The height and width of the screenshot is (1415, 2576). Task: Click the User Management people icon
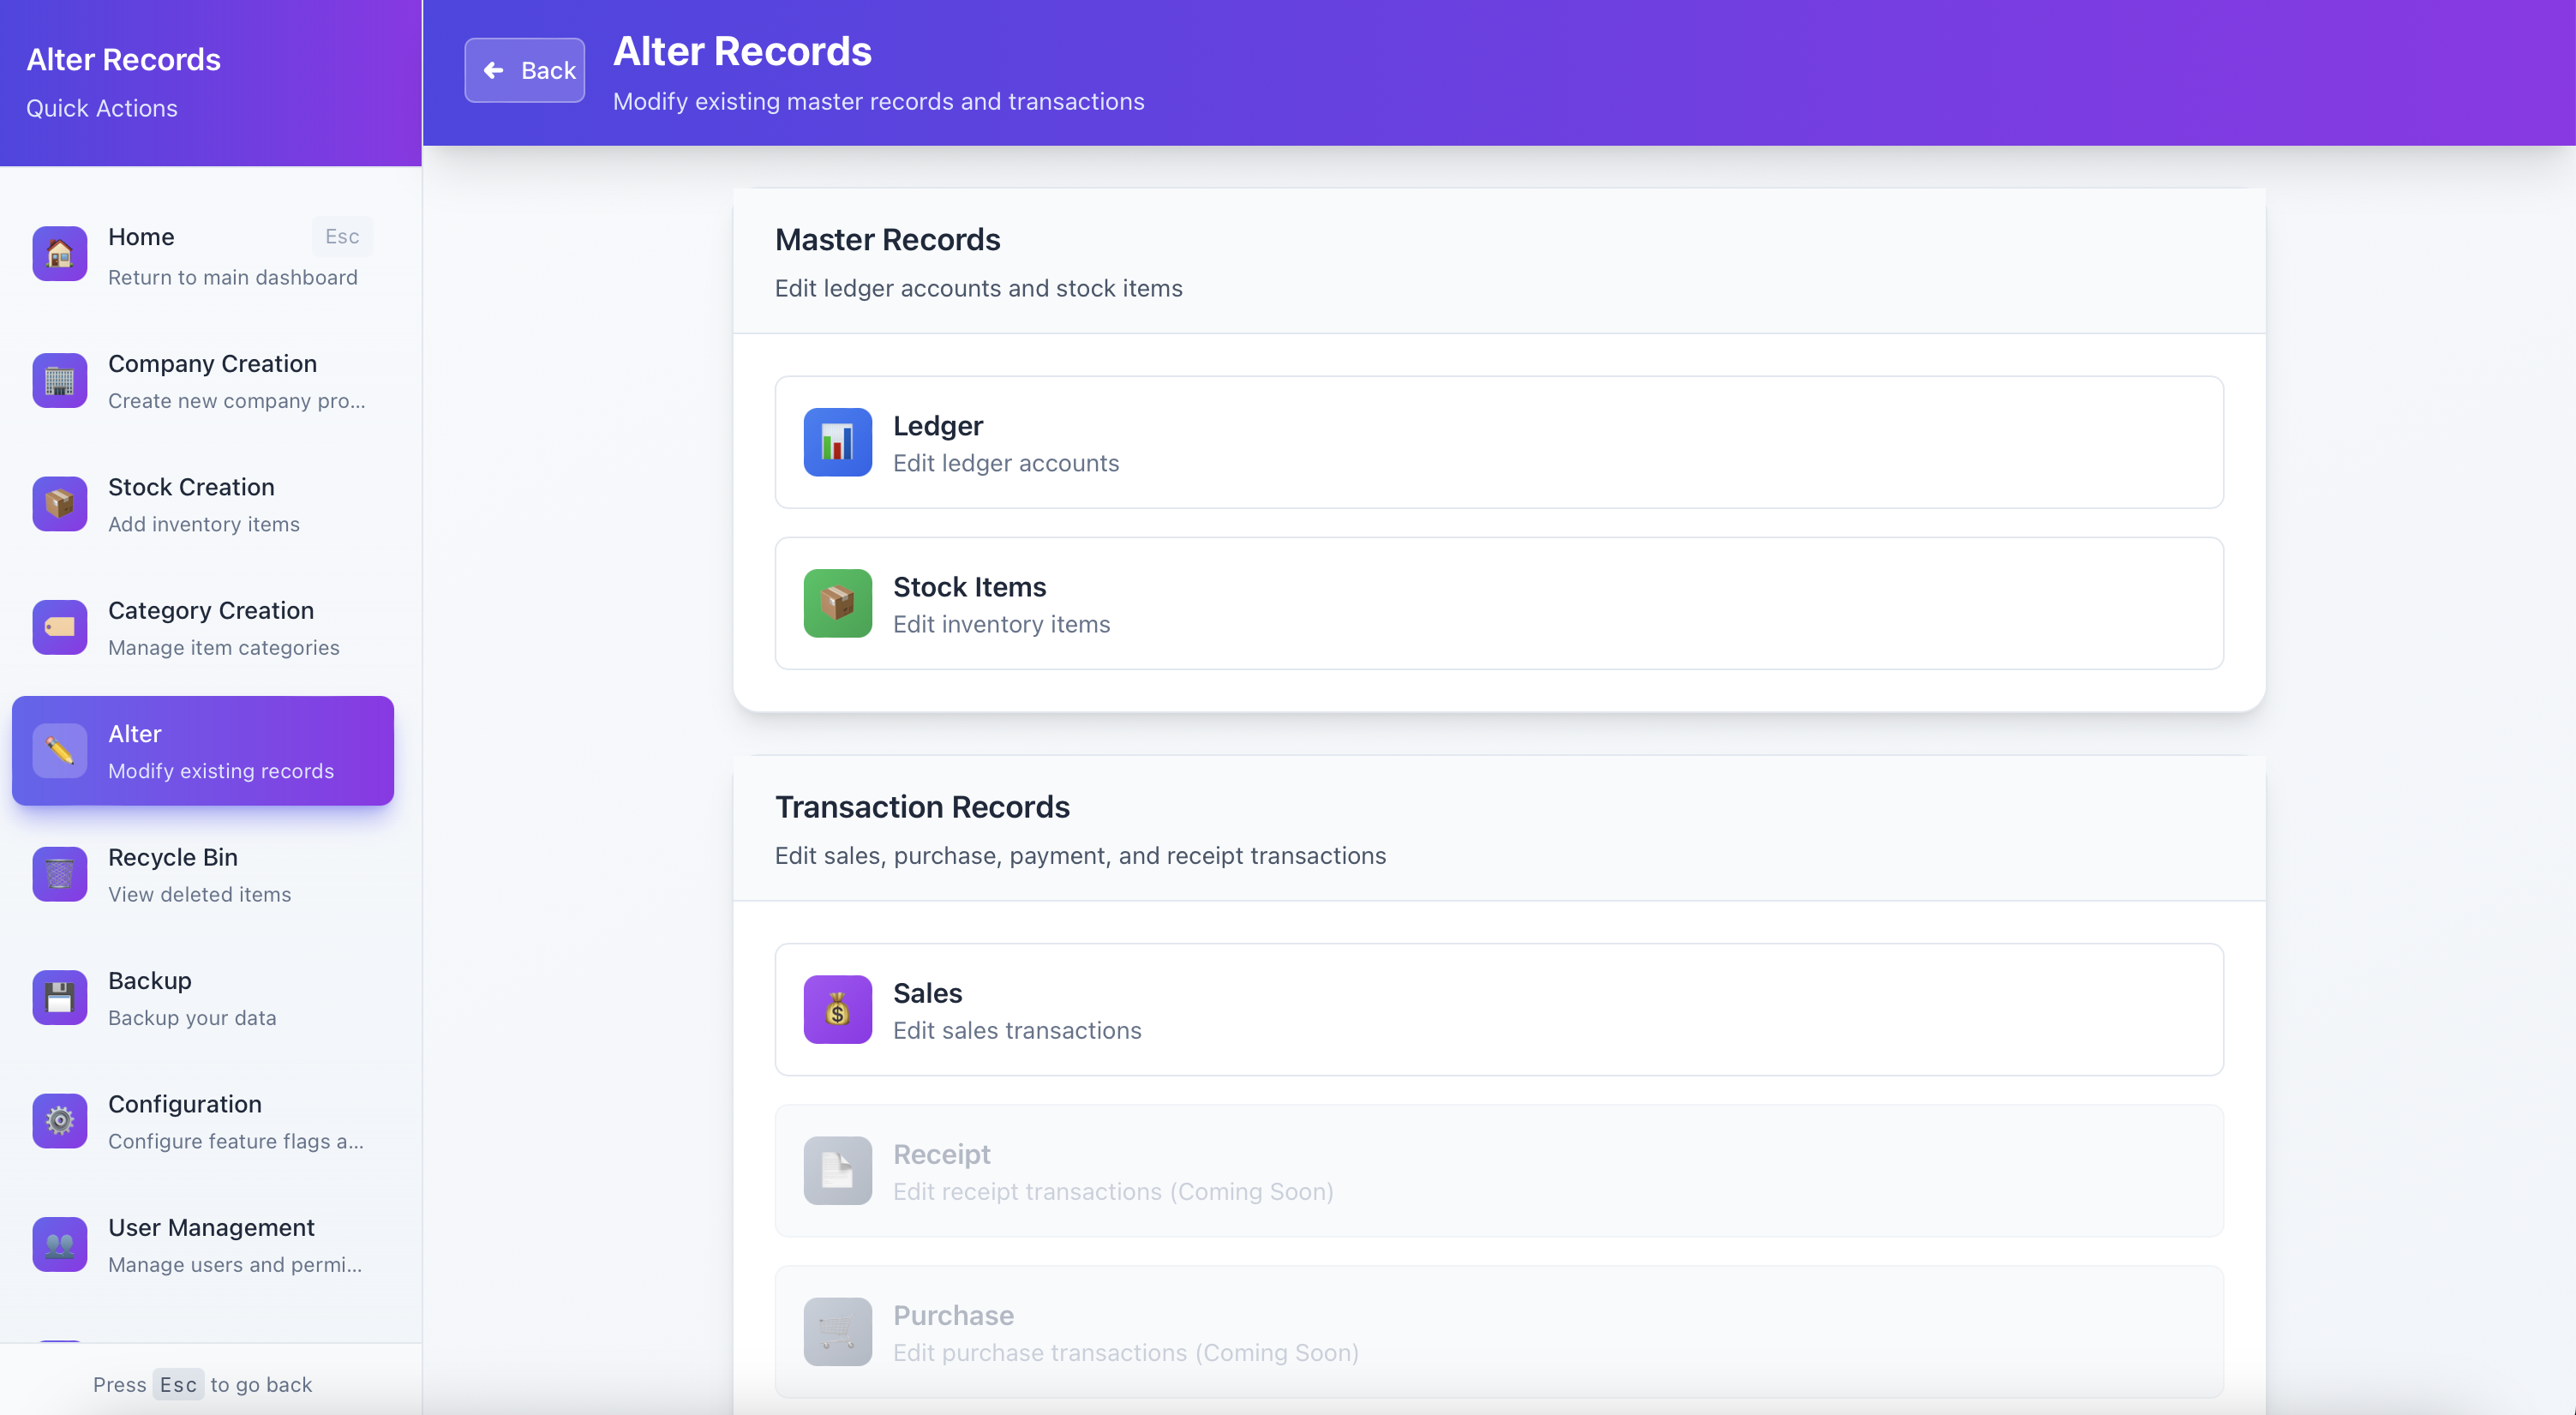click(x=59, y=1244)
